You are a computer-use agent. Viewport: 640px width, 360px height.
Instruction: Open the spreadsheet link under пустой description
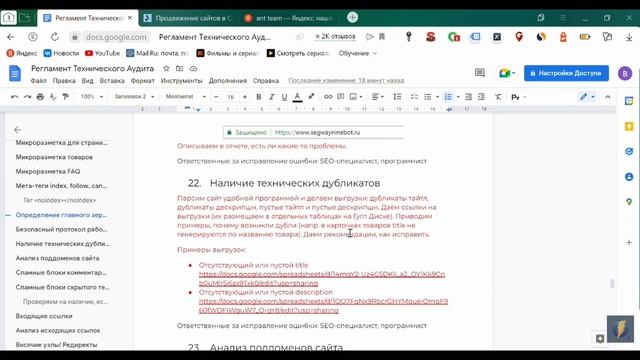tap(323, 306)
